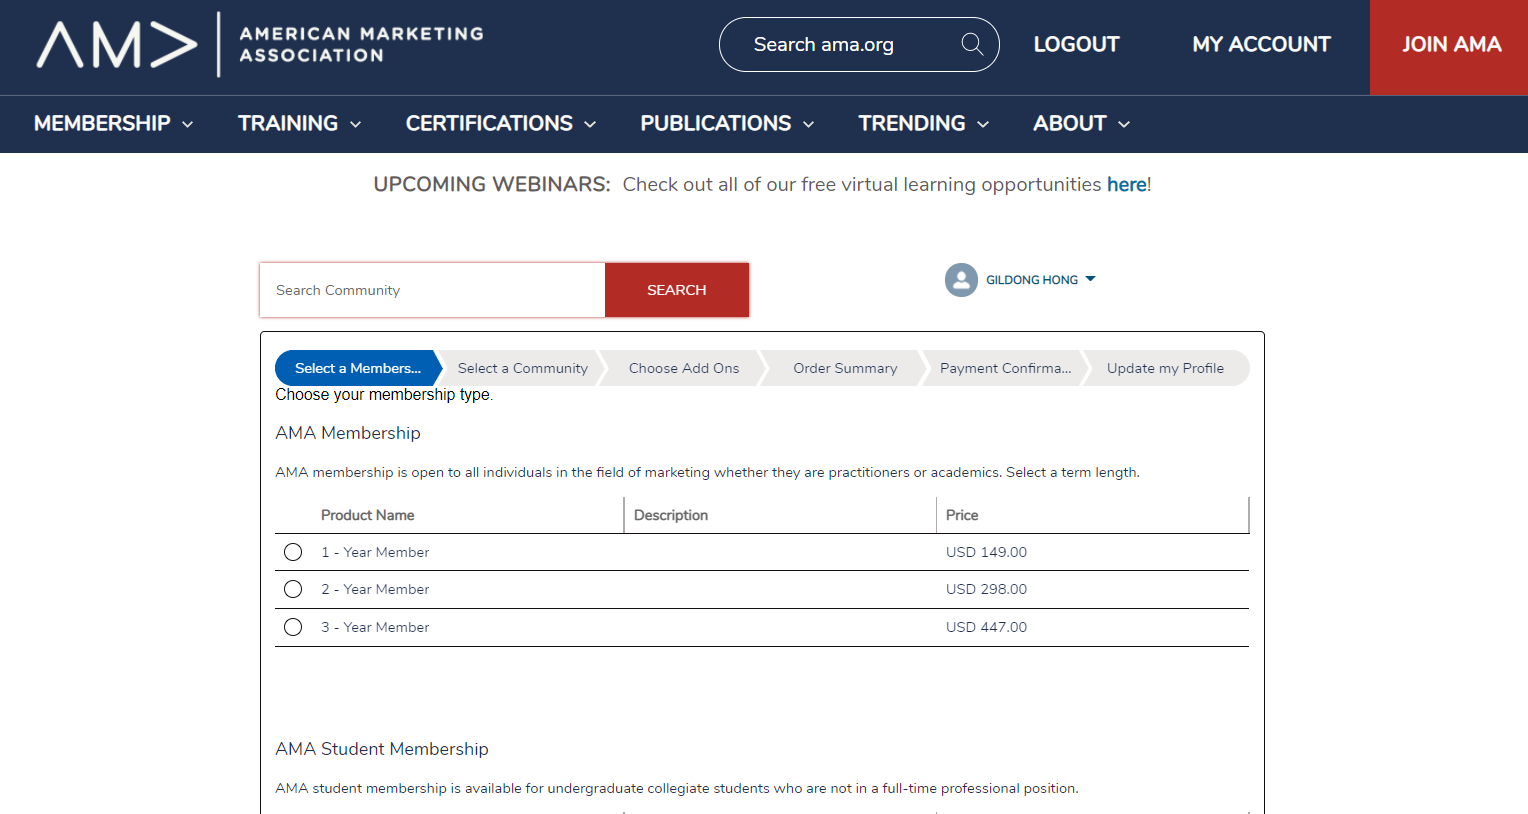The width and height of the screenshot is (1528, 814).
Task: Click the Price column header
Action: 962,515
